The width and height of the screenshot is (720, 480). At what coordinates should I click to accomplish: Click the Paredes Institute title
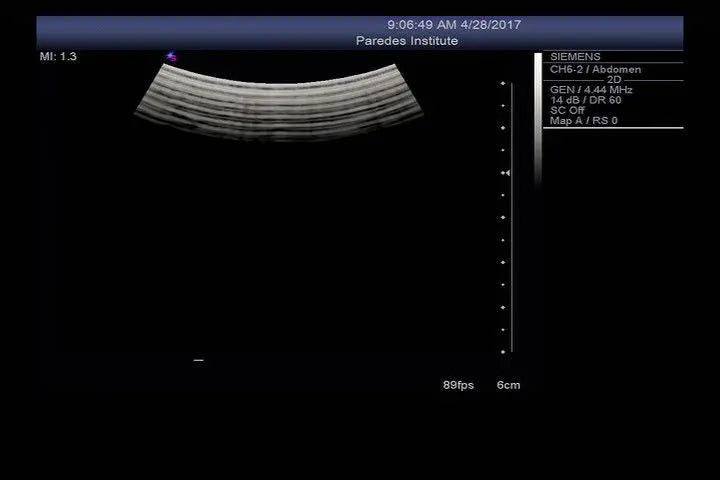point(407,41)
